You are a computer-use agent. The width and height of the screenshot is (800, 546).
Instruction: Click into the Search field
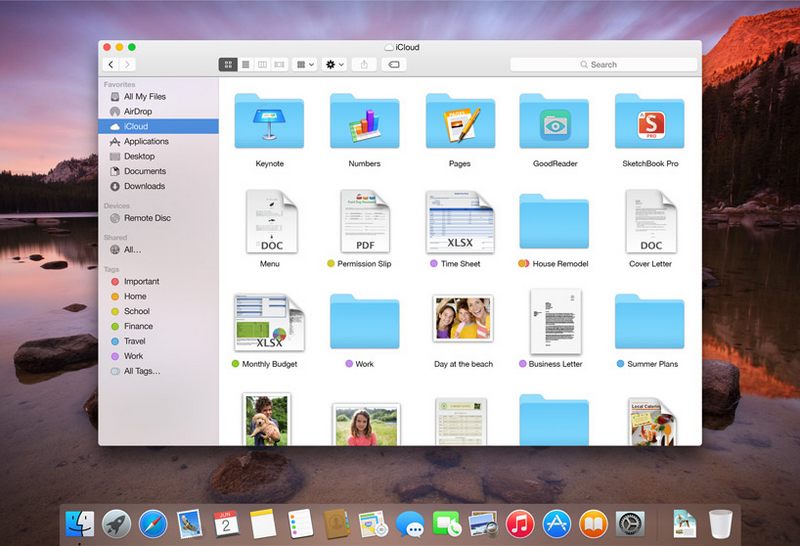point(604,64)
